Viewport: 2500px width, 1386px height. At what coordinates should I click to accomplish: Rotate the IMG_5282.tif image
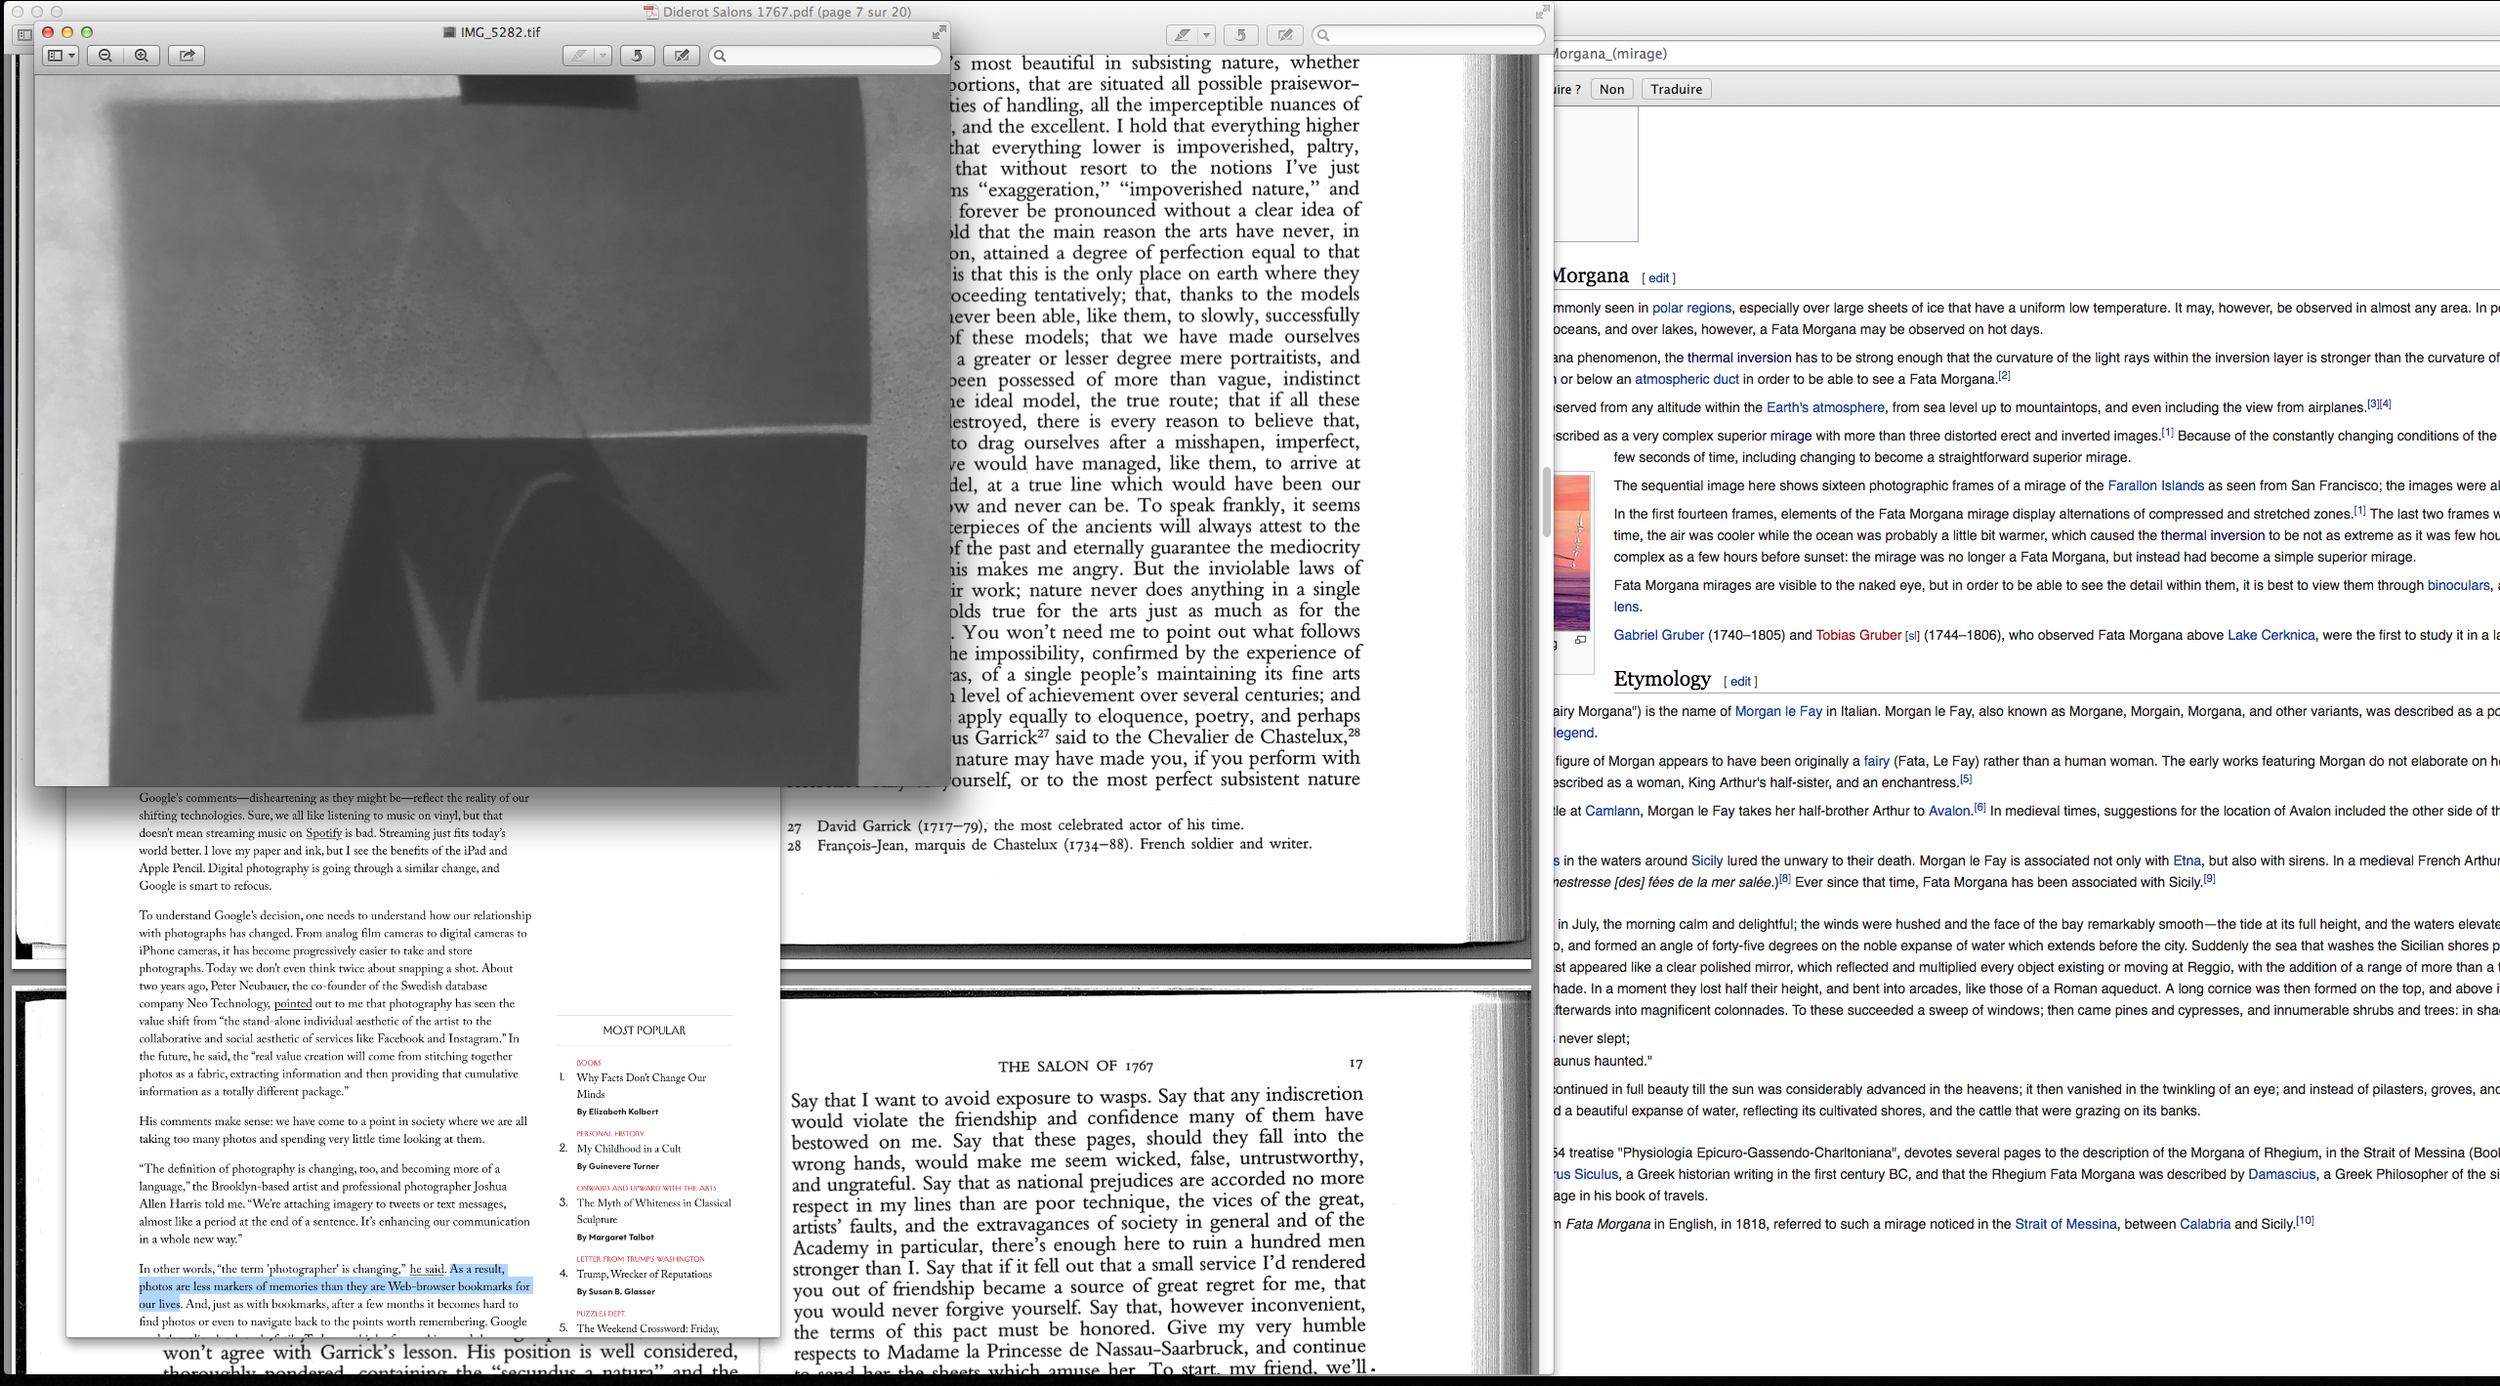637,56
